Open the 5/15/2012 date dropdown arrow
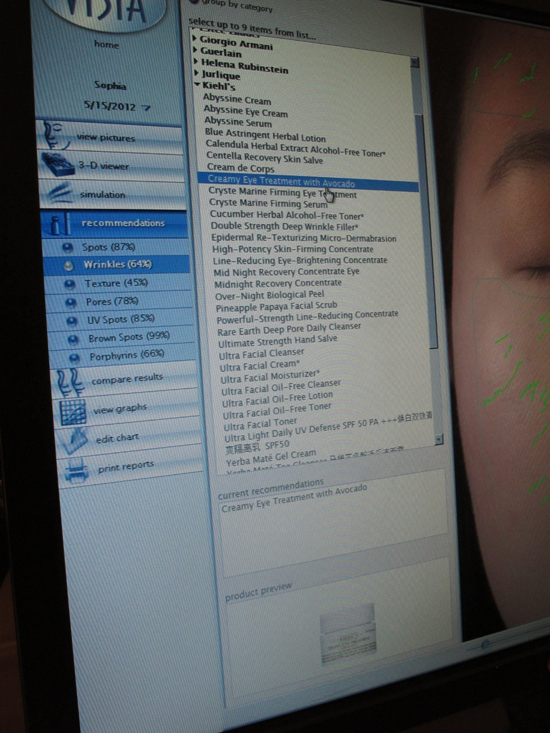The image size is (550, 733). tap(146, 108)
